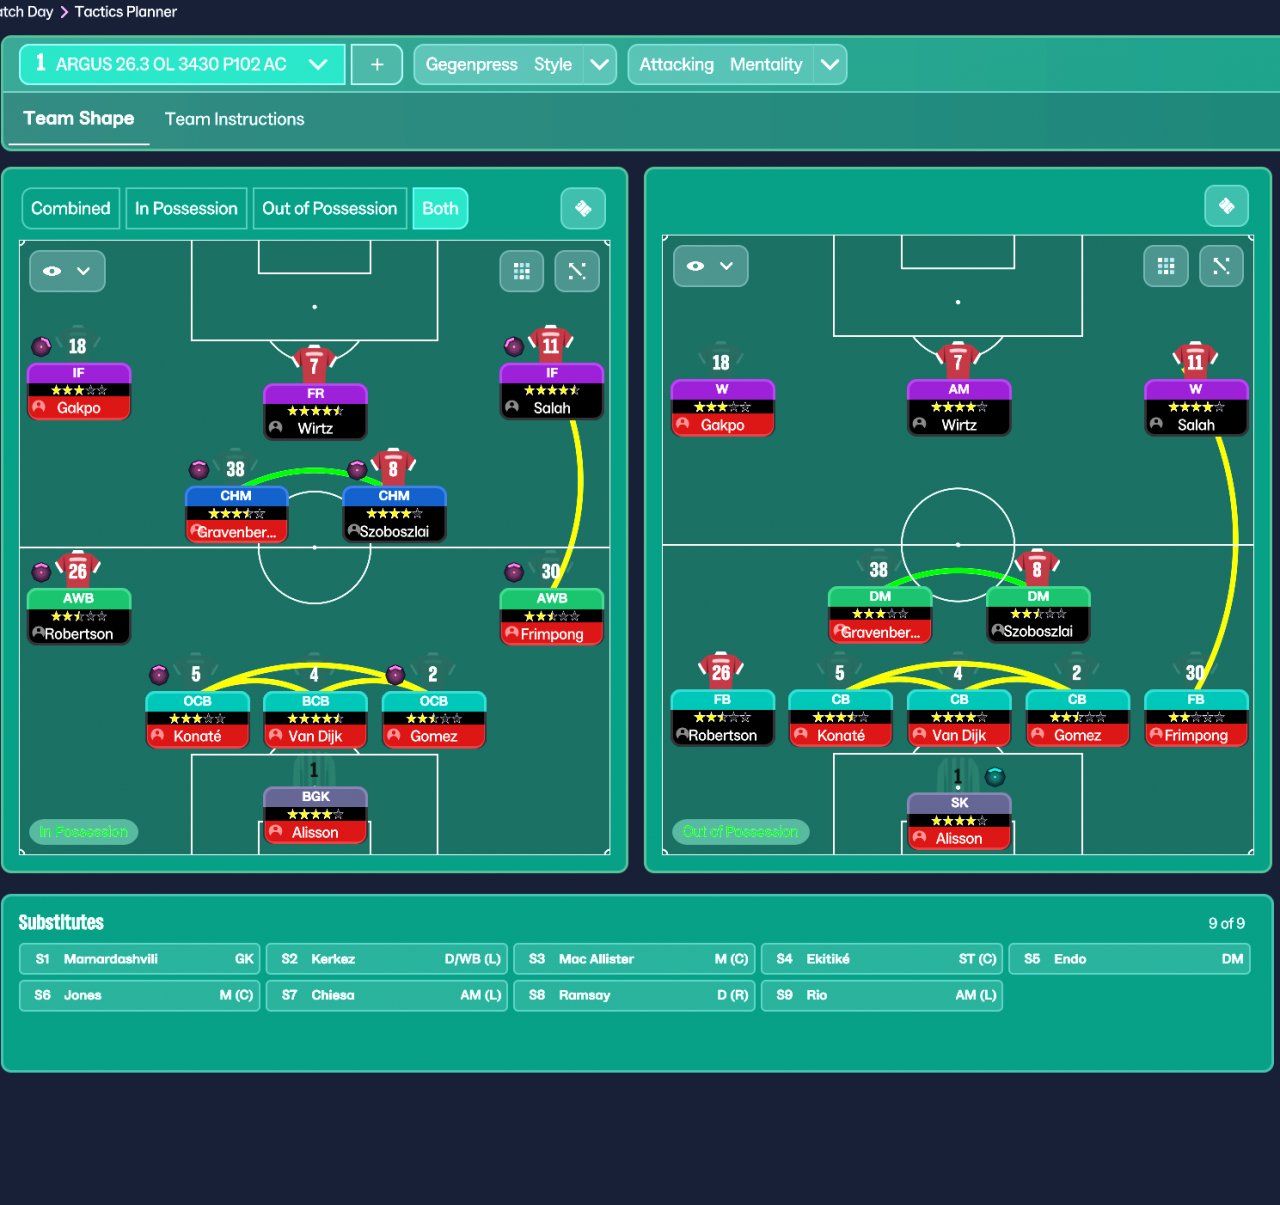
Task: Click the number 26 shirt above Robertson's AWB role
Action: 77,569
